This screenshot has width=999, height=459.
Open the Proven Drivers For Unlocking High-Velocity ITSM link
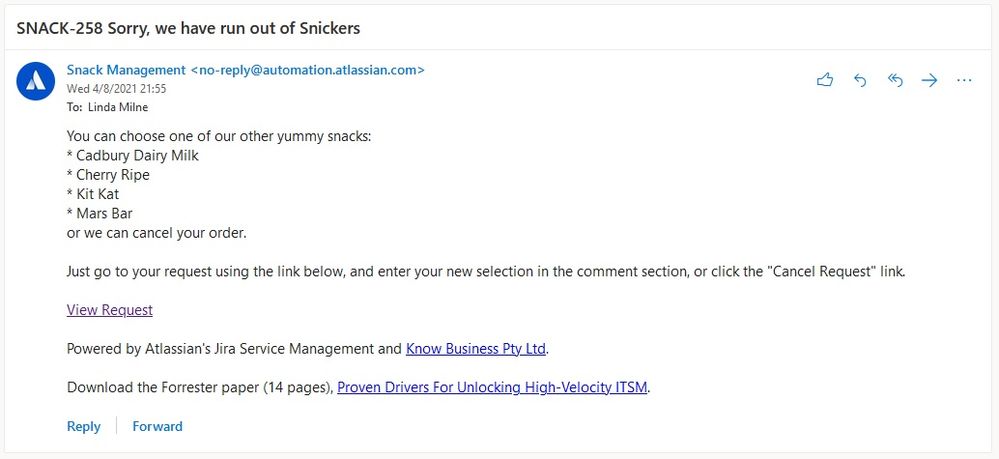[x=493, y=387]
